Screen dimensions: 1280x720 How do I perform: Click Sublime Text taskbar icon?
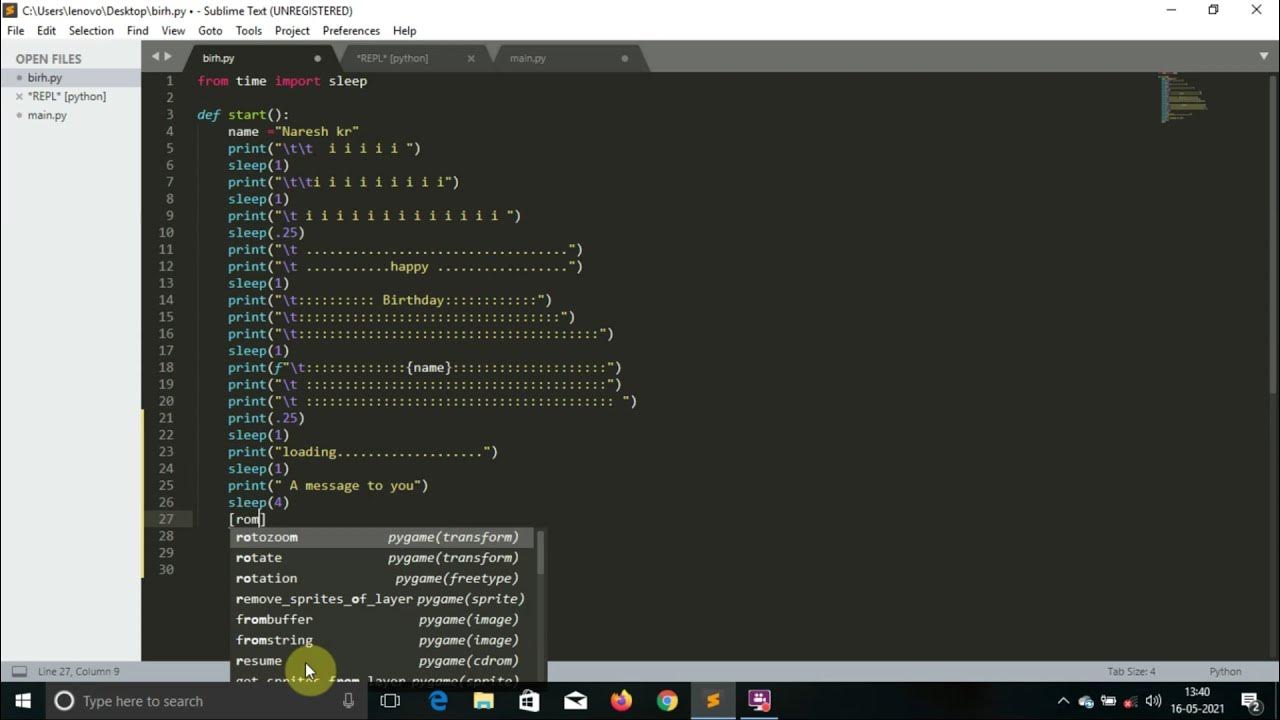pos(713,701)
